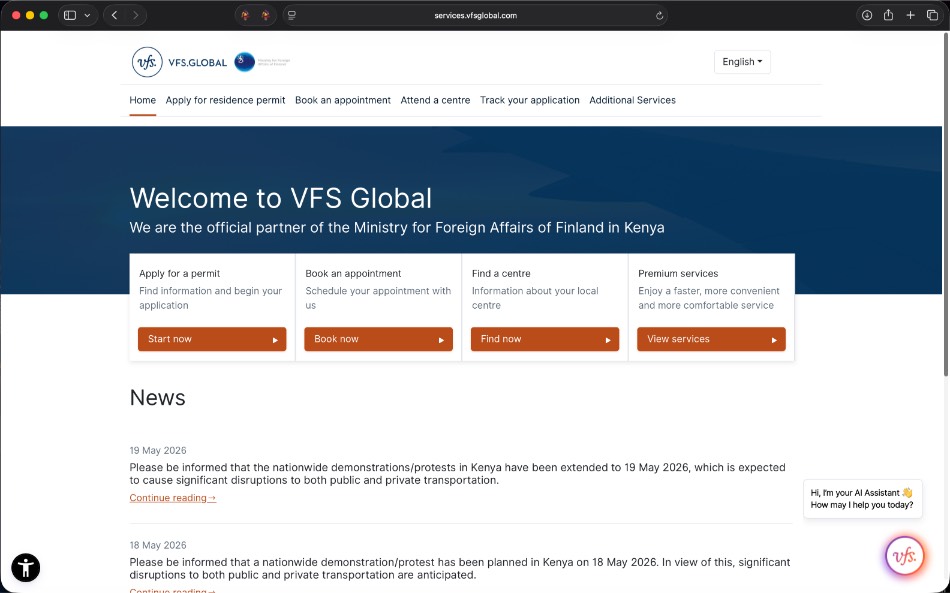Open Apply for residence permit menu item

click(x=225, y=101)
